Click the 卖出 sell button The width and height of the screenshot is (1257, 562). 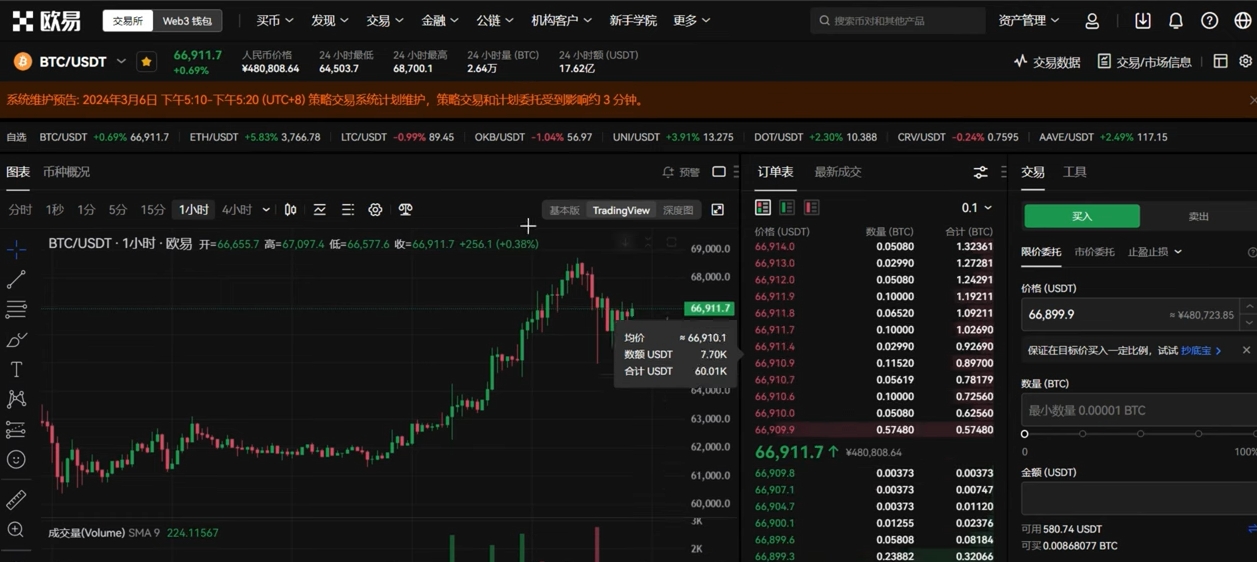click(1199, 216)
